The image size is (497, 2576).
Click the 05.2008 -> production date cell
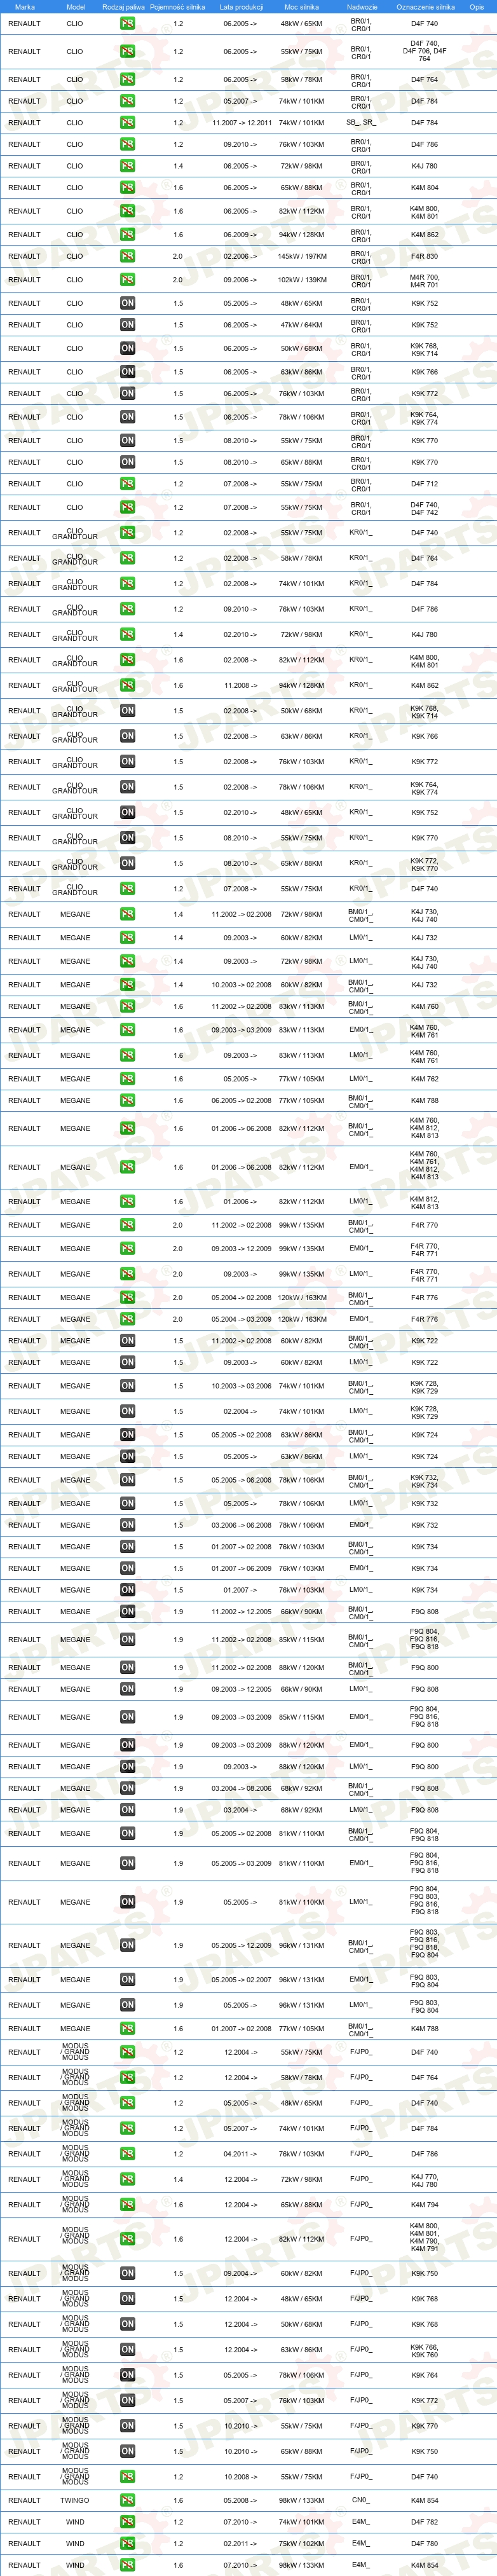click(240, 2500)
